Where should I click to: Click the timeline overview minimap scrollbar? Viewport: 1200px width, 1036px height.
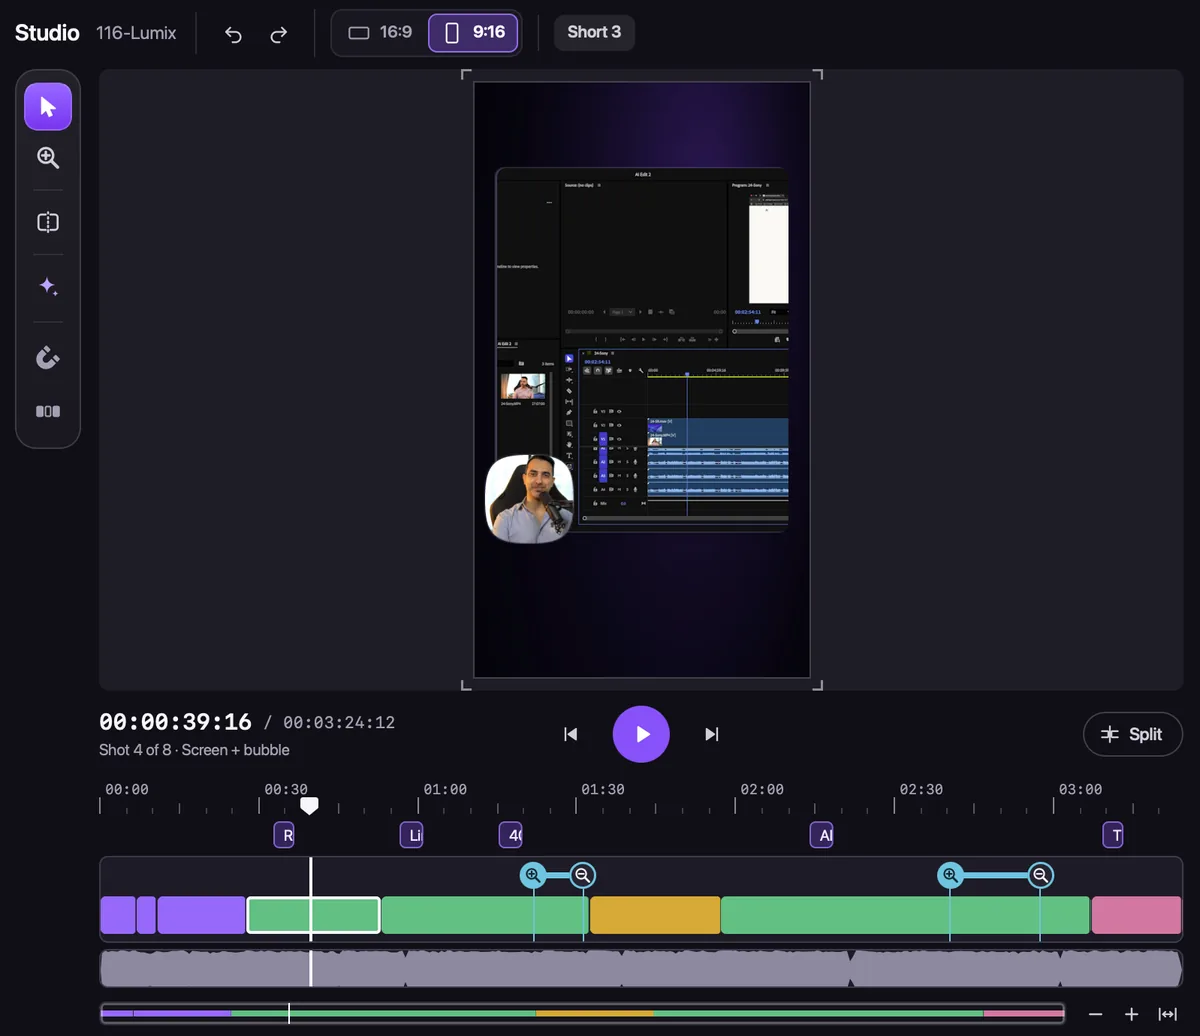pos(582,1013)
